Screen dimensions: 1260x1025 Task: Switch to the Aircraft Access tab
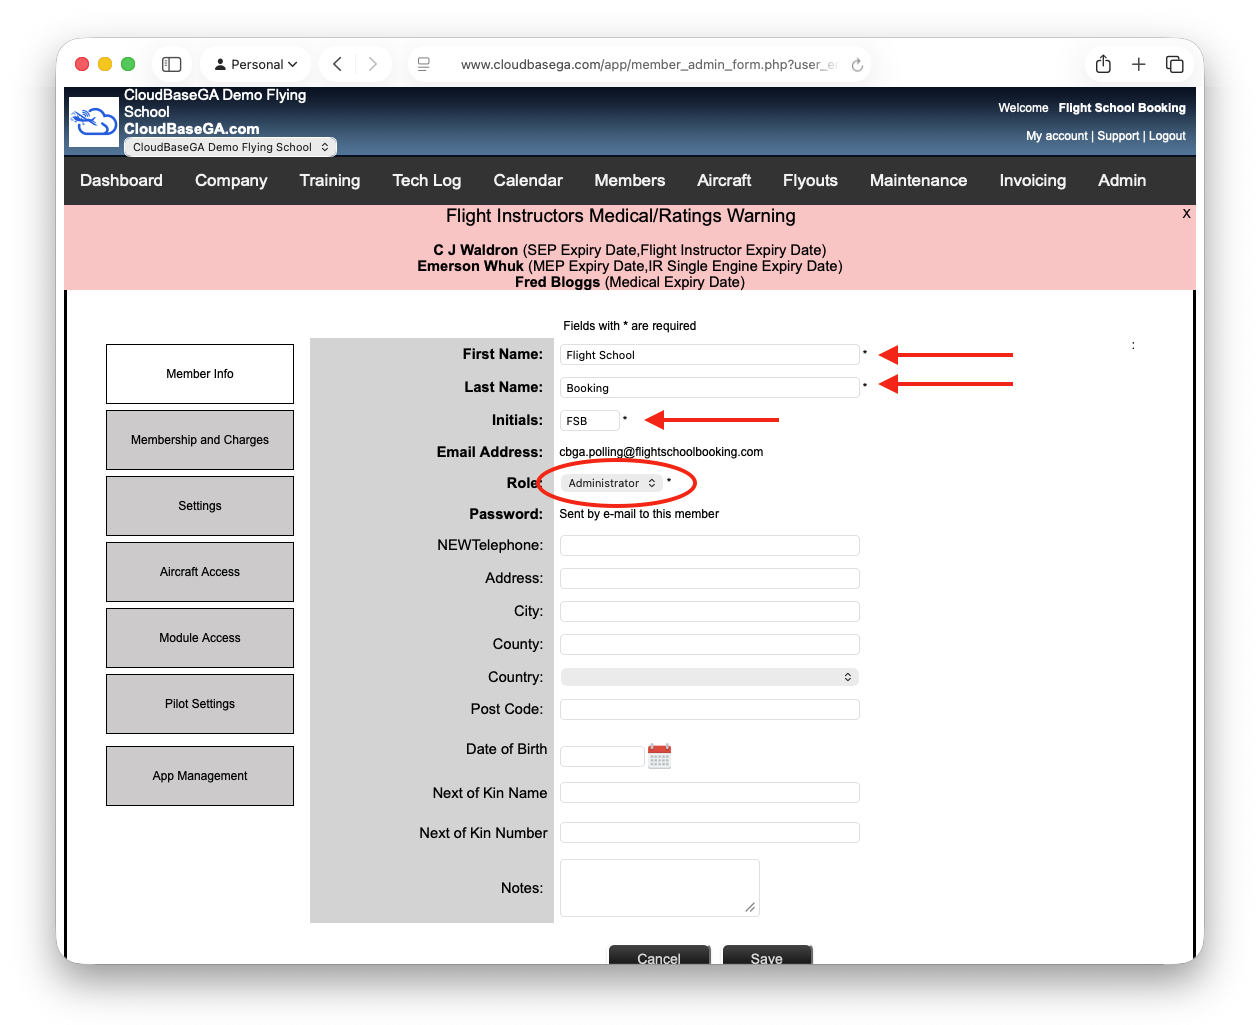coord(200,572)
